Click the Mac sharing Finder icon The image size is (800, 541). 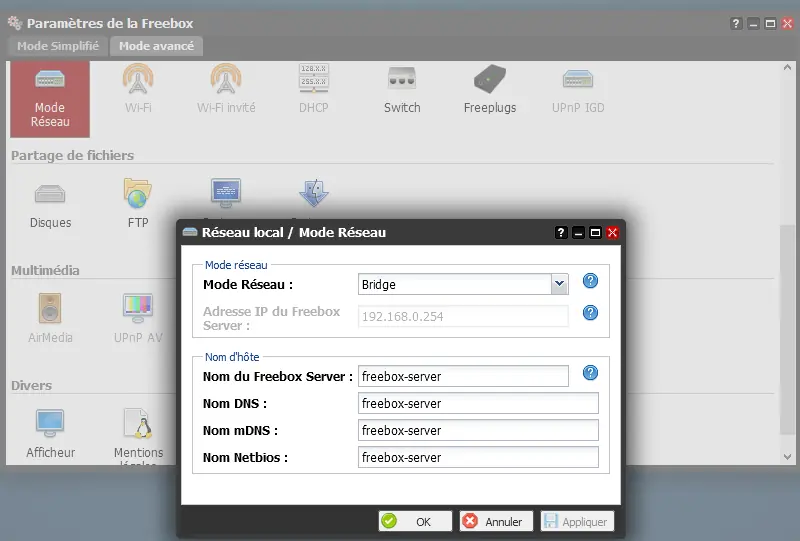point(314,193)
